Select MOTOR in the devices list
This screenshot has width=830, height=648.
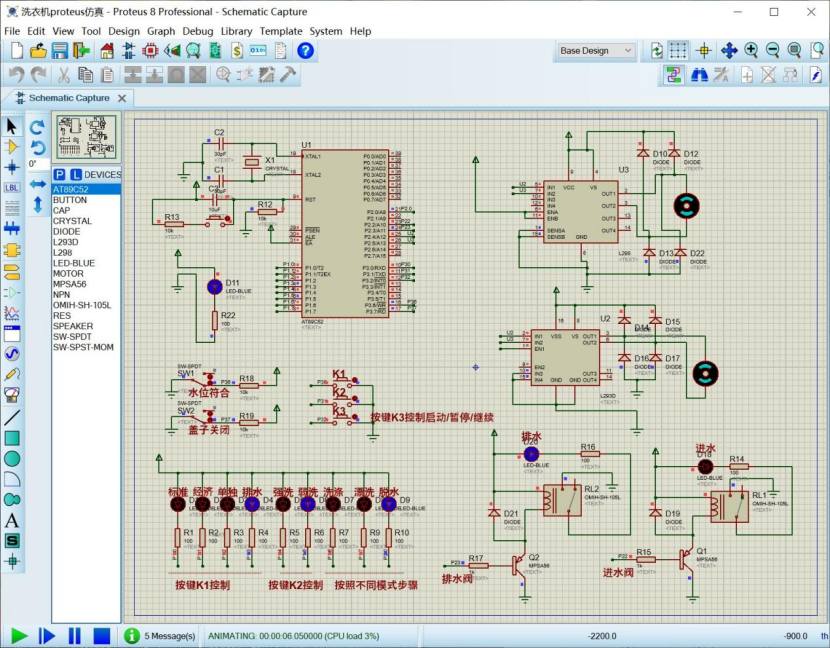(x=68, y=273)
